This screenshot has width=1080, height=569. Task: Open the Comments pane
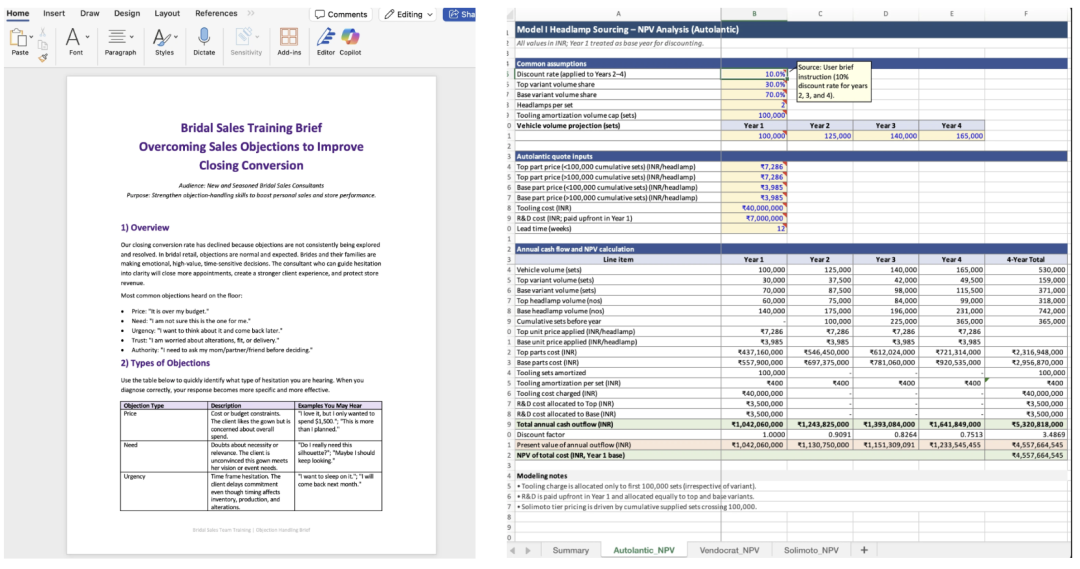[x=340, y=14]
